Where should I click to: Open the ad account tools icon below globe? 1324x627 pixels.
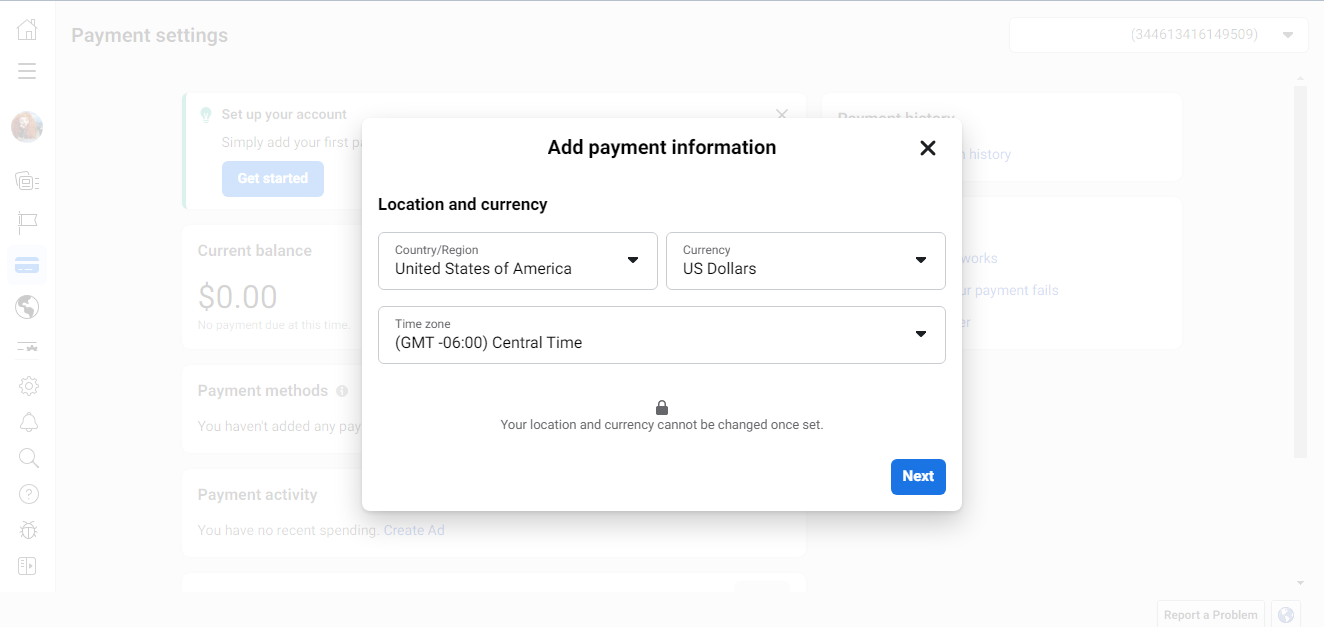pyautogui.click(x=27, y=347)
